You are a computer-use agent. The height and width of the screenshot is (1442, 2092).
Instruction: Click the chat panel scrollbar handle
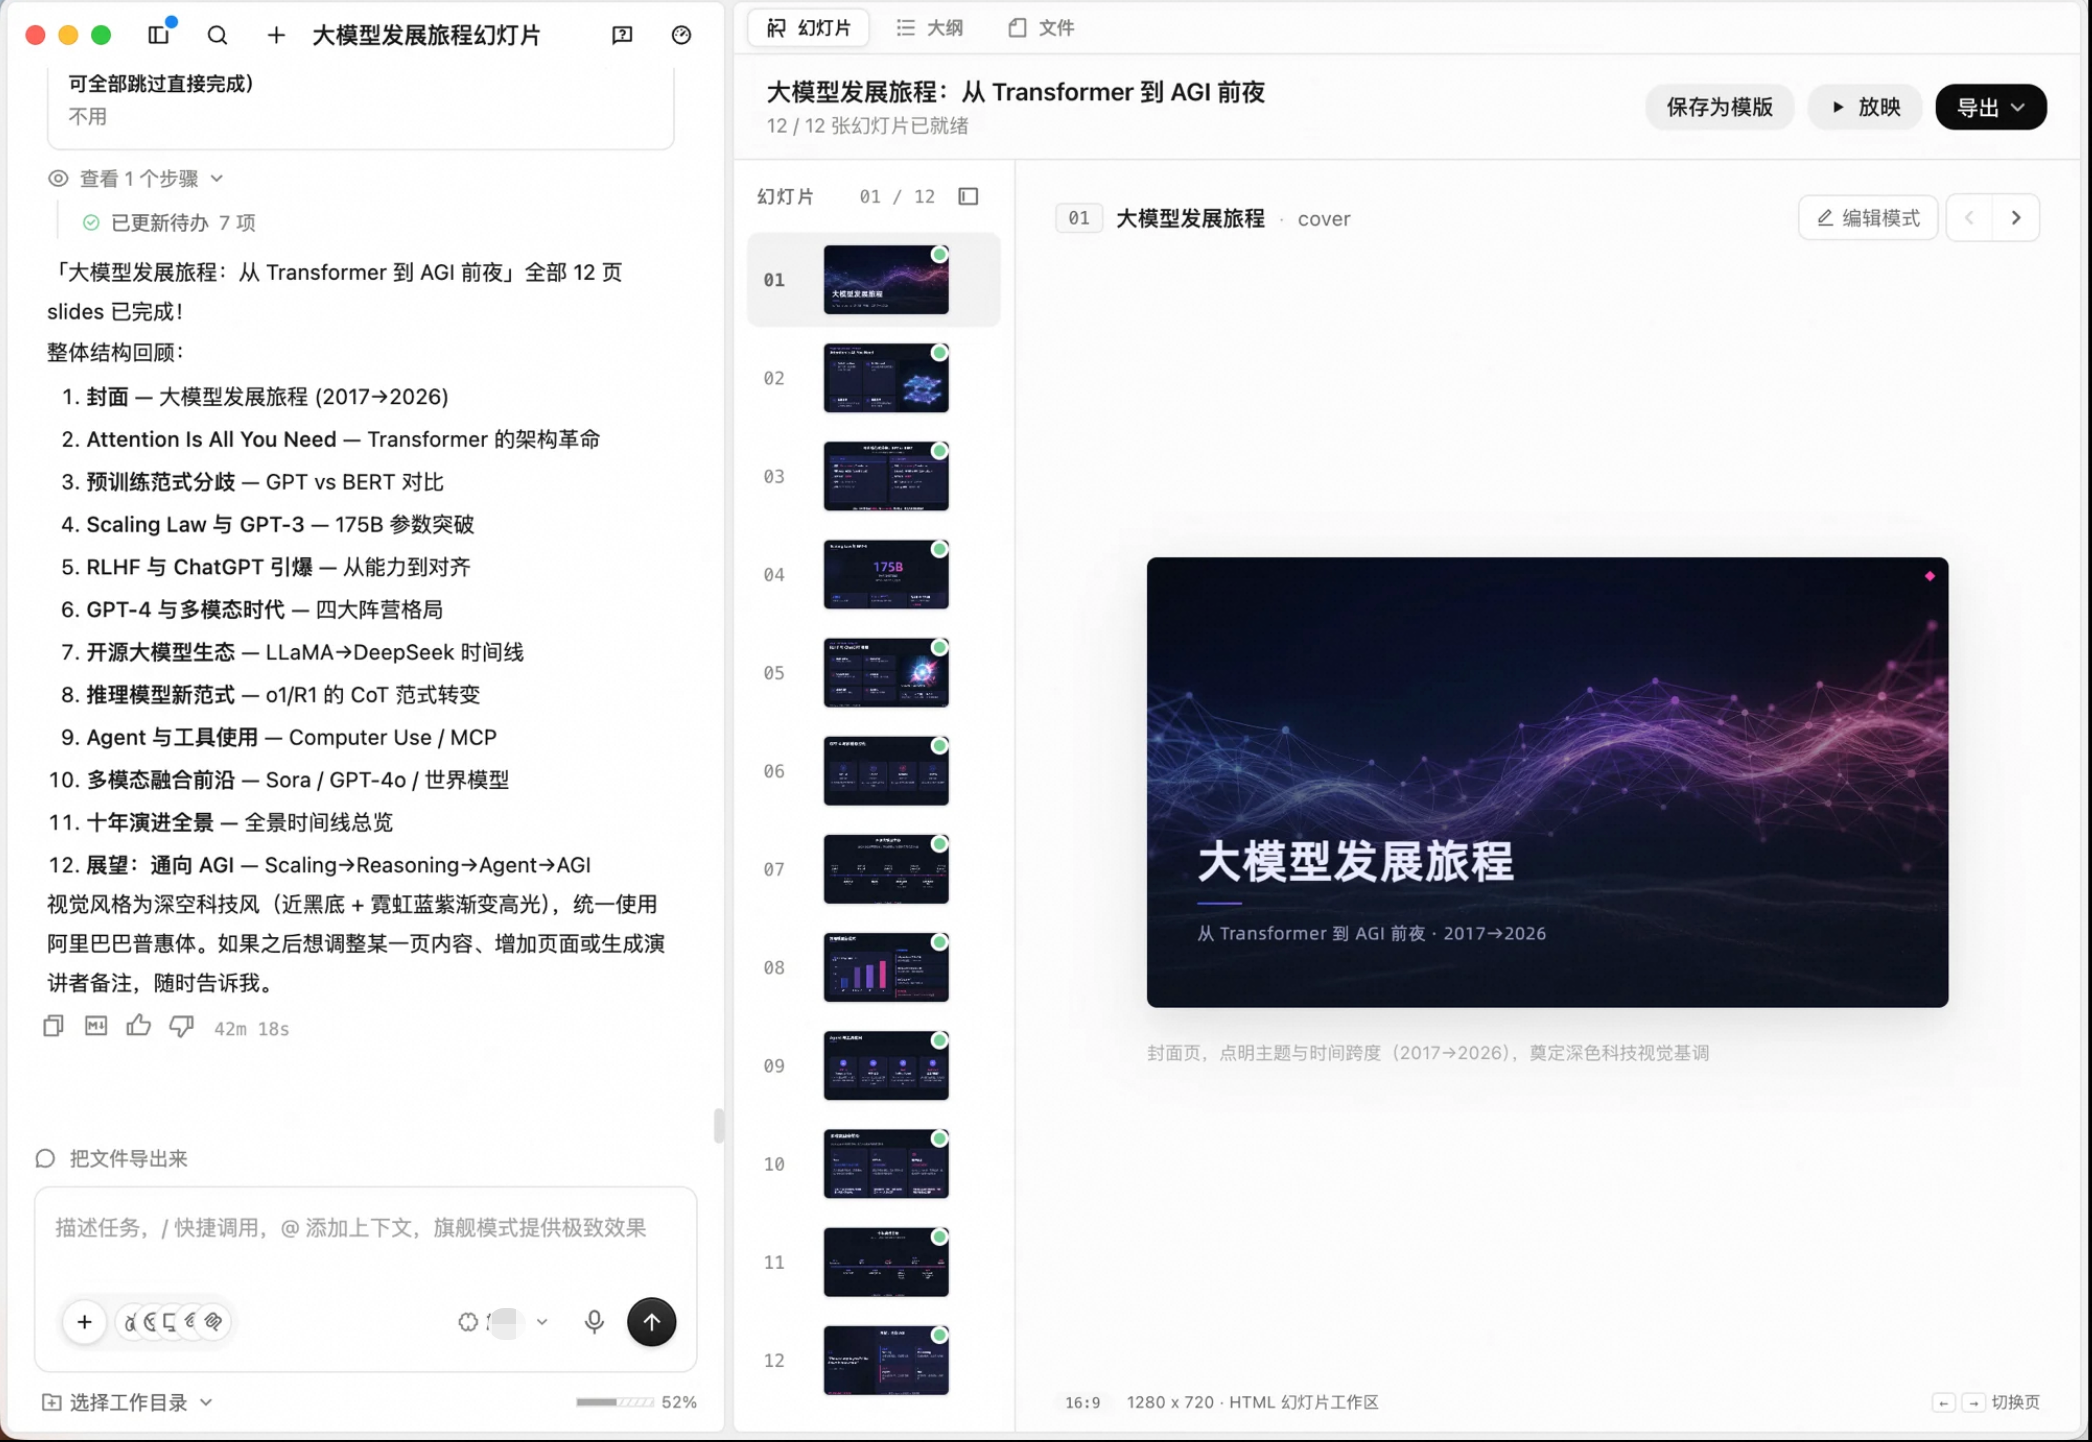tap(718, 1125)
